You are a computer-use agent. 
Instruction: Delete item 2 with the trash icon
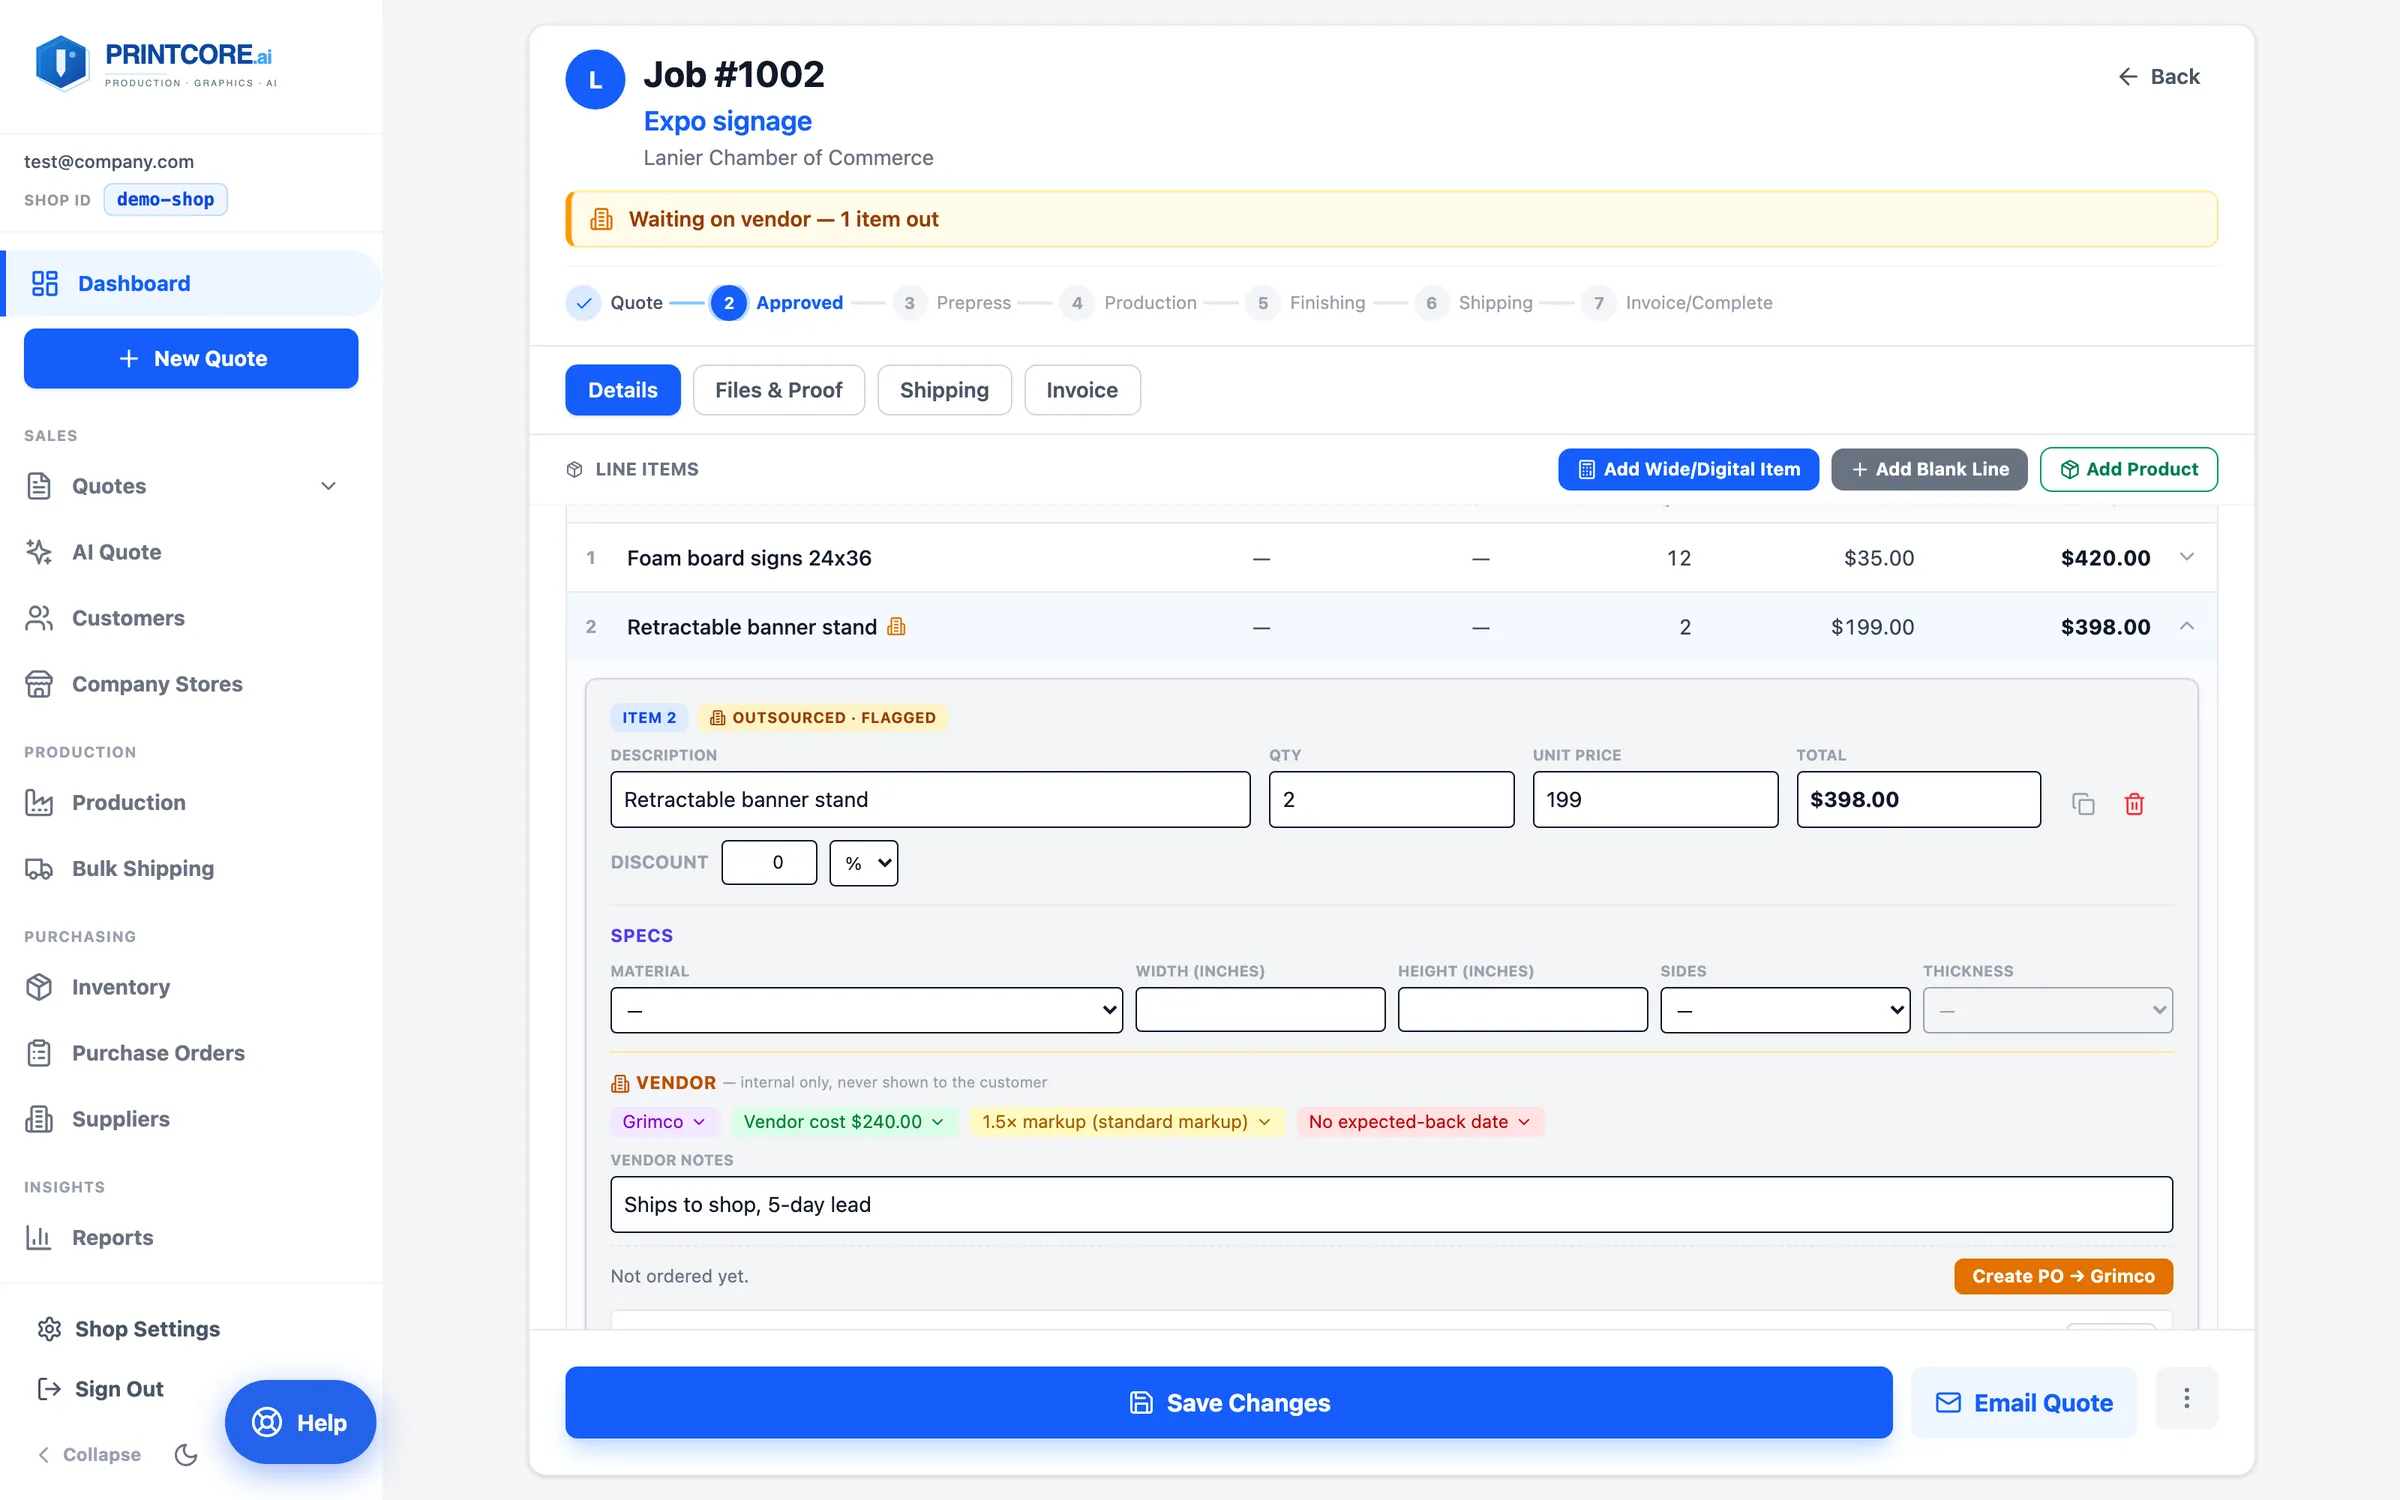[x=2134, y=803]
